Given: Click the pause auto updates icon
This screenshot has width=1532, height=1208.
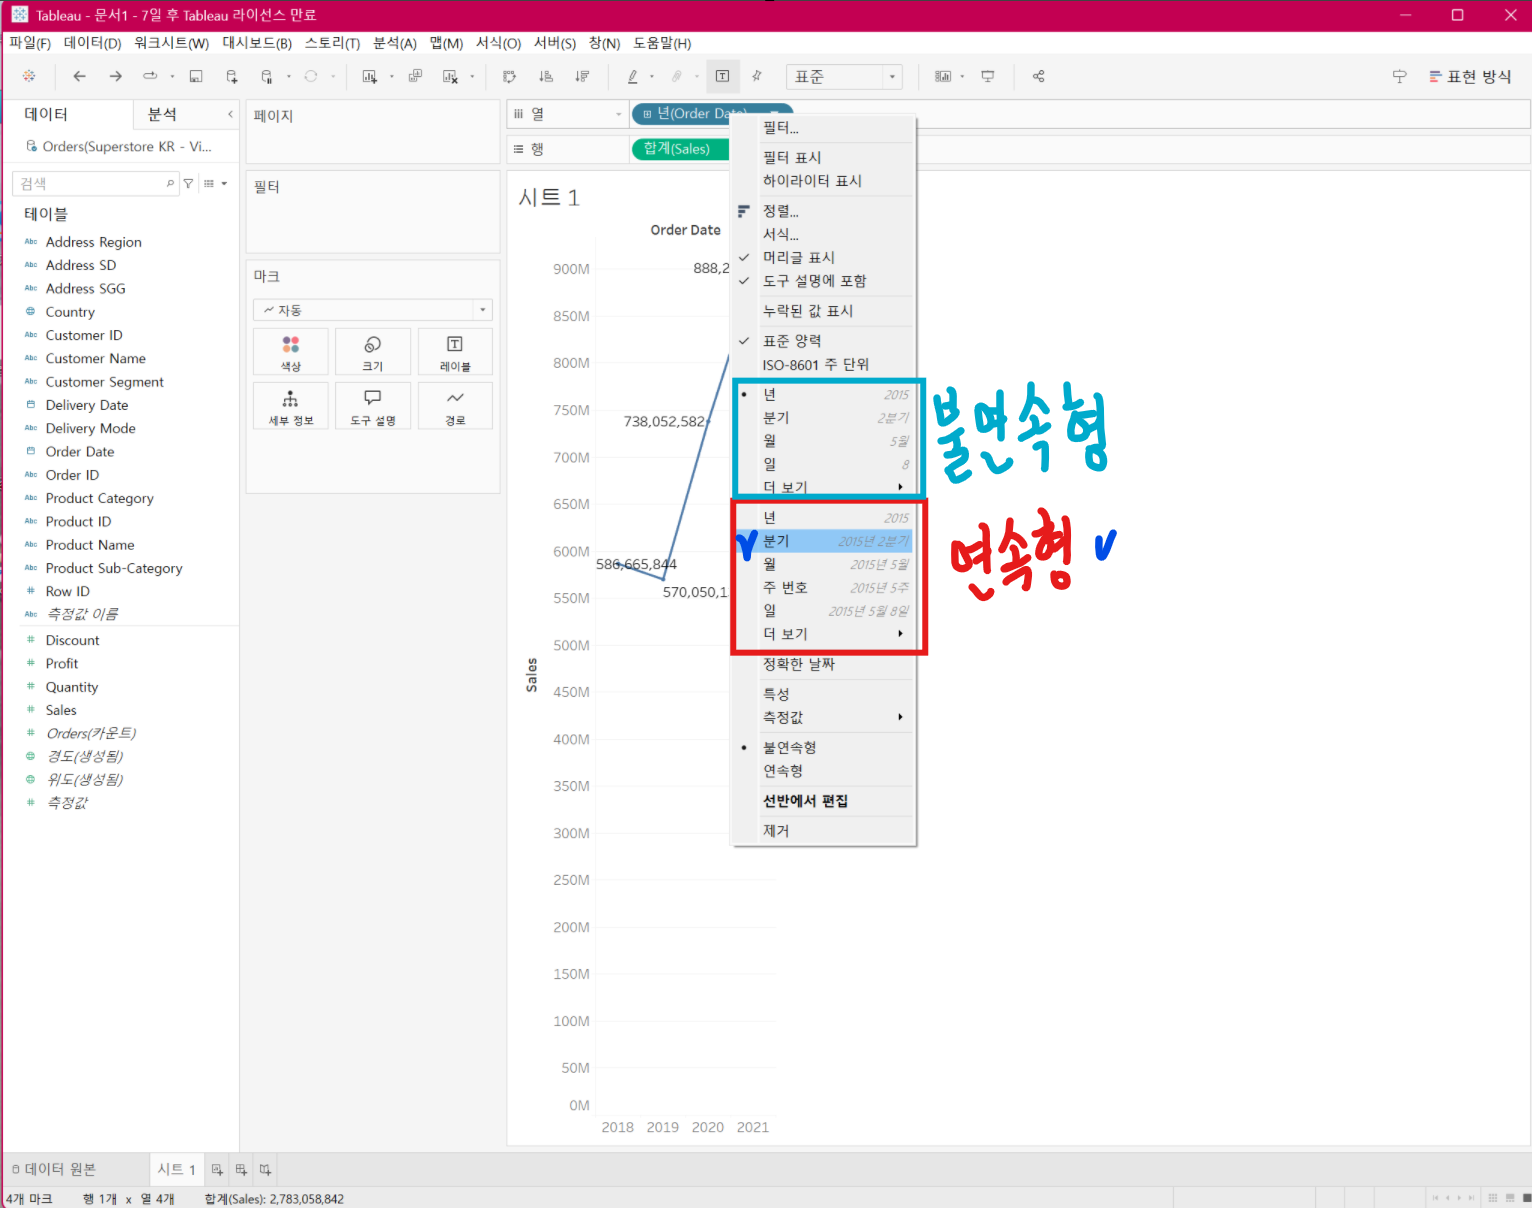Looking at the screenshot, I should click(x=266, y=76).
